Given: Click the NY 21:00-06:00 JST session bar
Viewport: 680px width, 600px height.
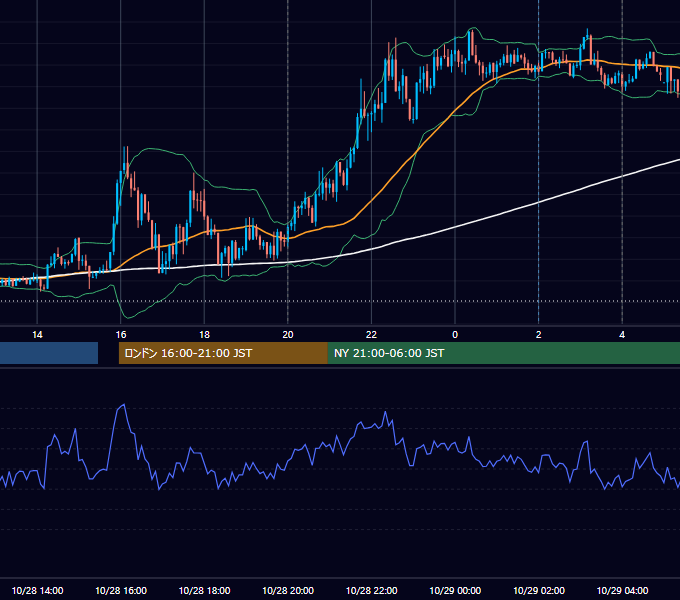Looking at the screenshot, I should point(503,353).
